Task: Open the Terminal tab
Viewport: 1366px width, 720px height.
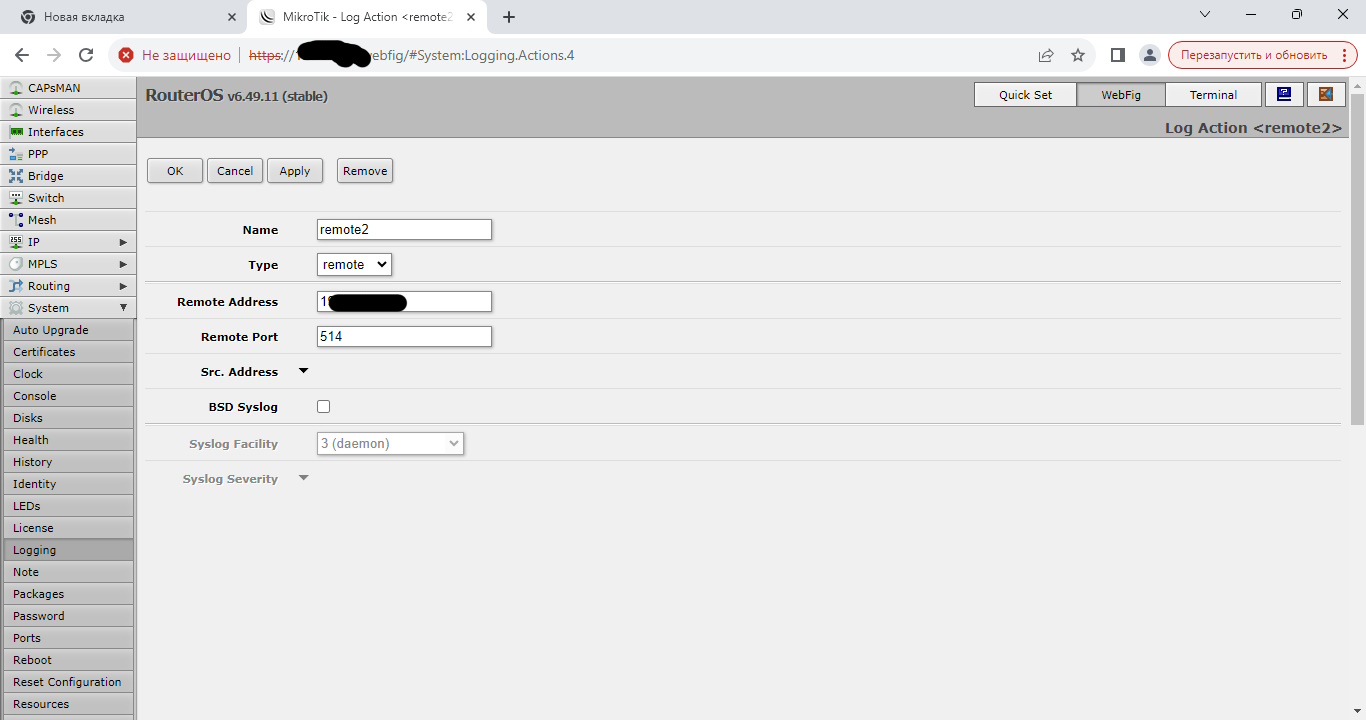Action: click(x=1213, y=95)
